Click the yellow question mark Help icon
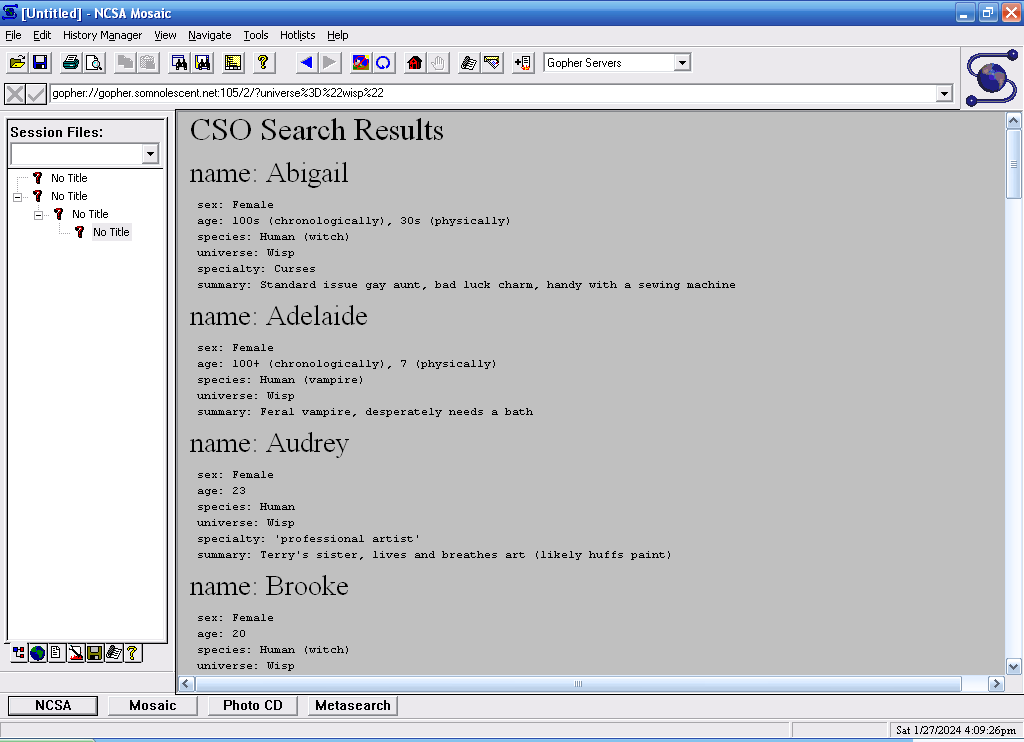 263,63
